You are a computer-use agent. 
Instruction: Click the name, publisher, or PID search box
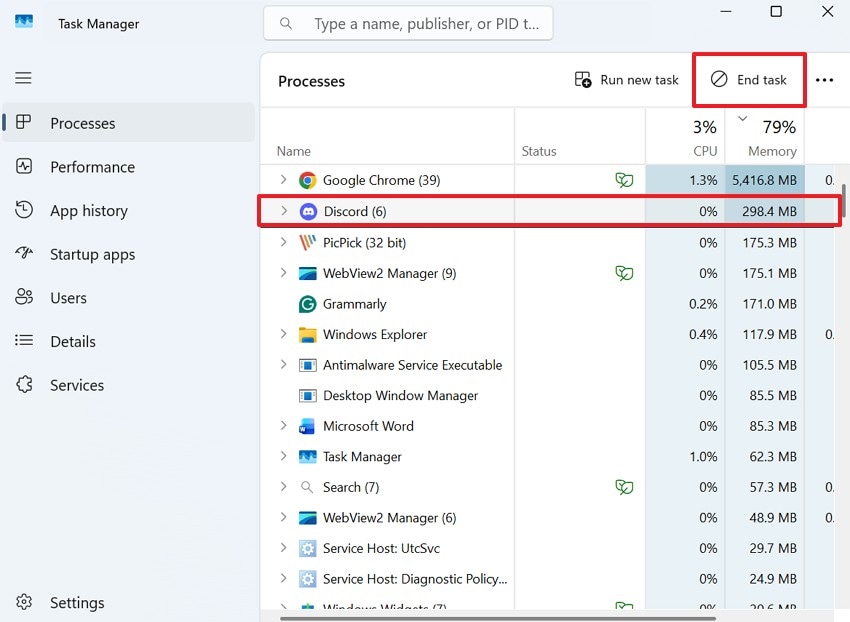408,23
